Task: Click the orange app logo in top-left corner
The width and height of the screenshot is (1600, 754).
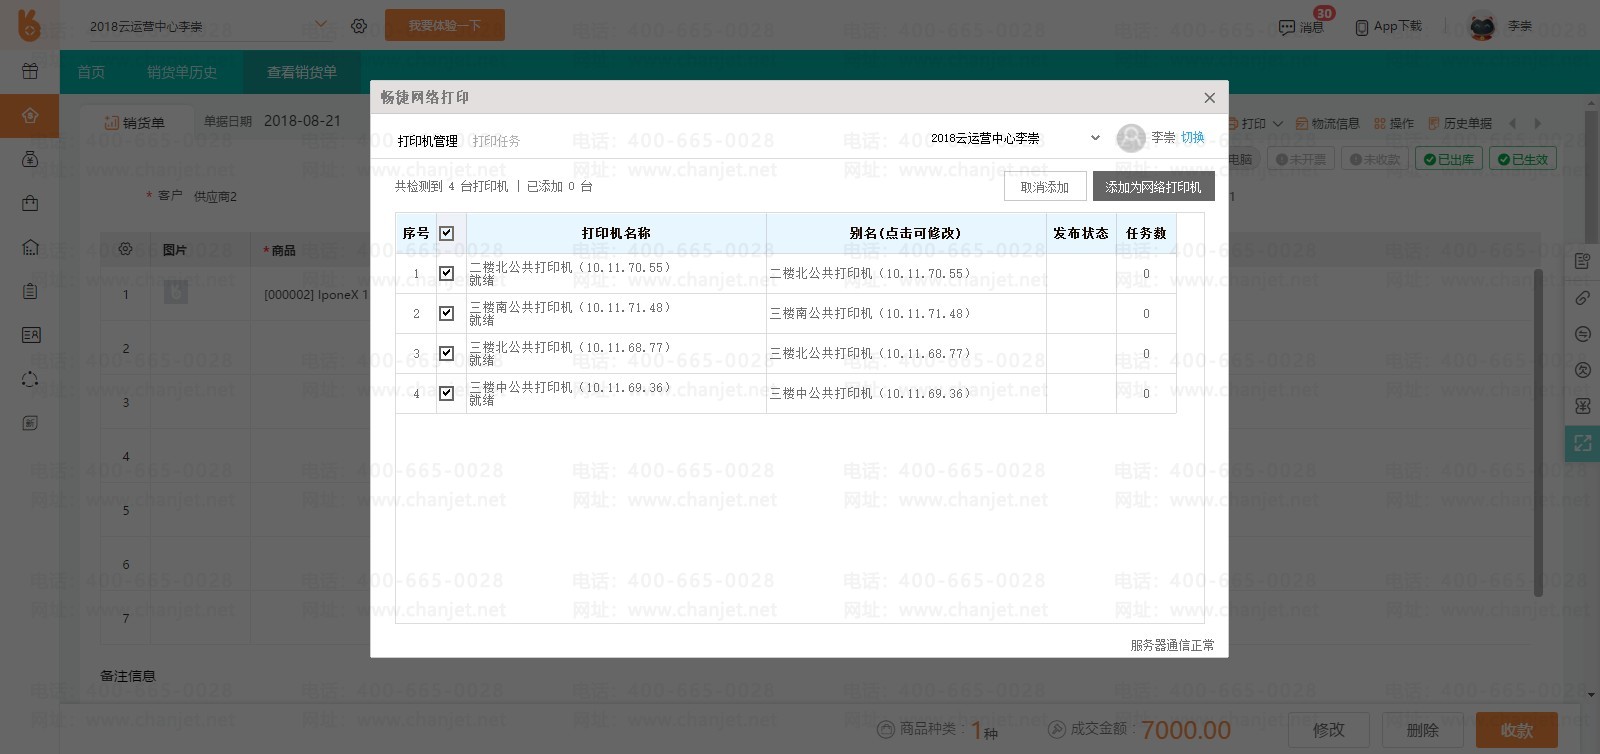Action: tap(30, 25)
